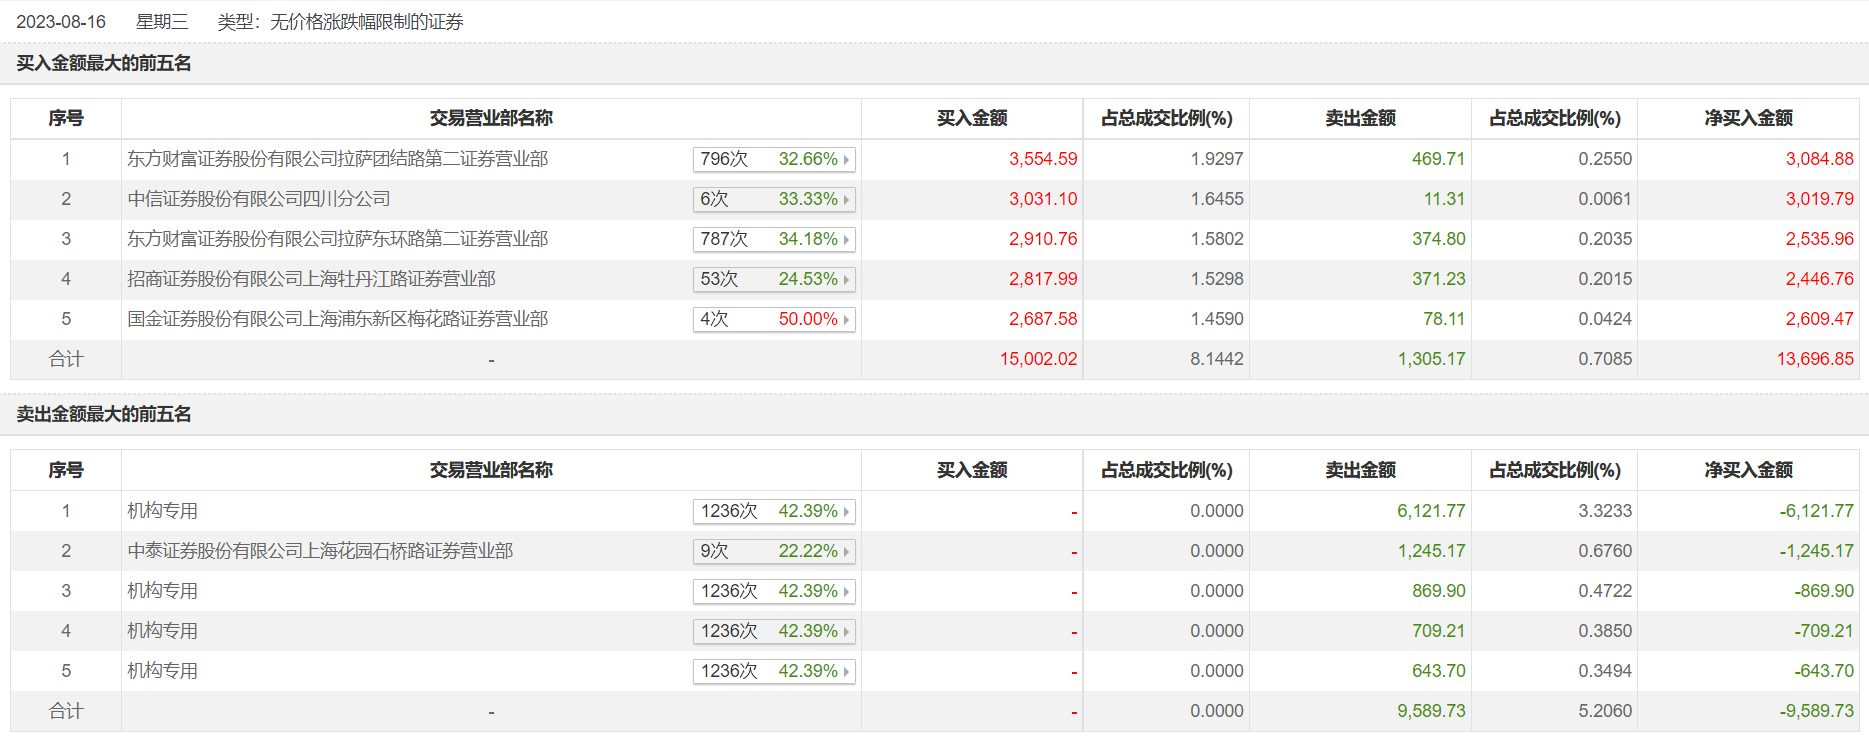The image size is (1869, 736).
Task: Click the 净买入金额 header in the buy table
Action: click(1748, 118)
